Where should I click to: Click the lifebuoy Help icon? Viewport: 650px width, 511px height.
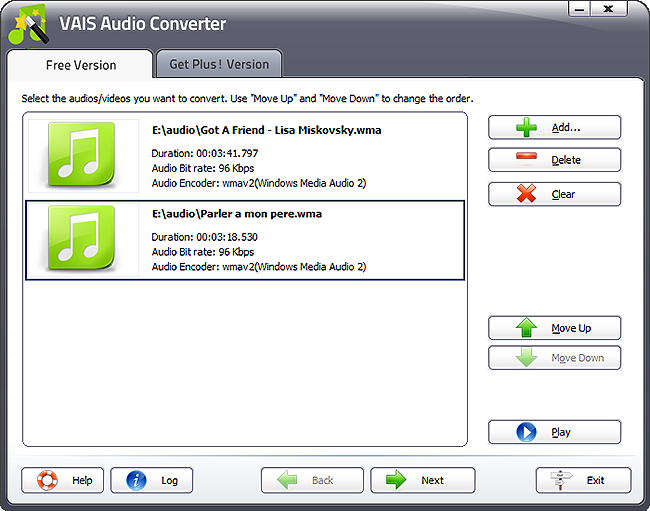pos(47,480)
